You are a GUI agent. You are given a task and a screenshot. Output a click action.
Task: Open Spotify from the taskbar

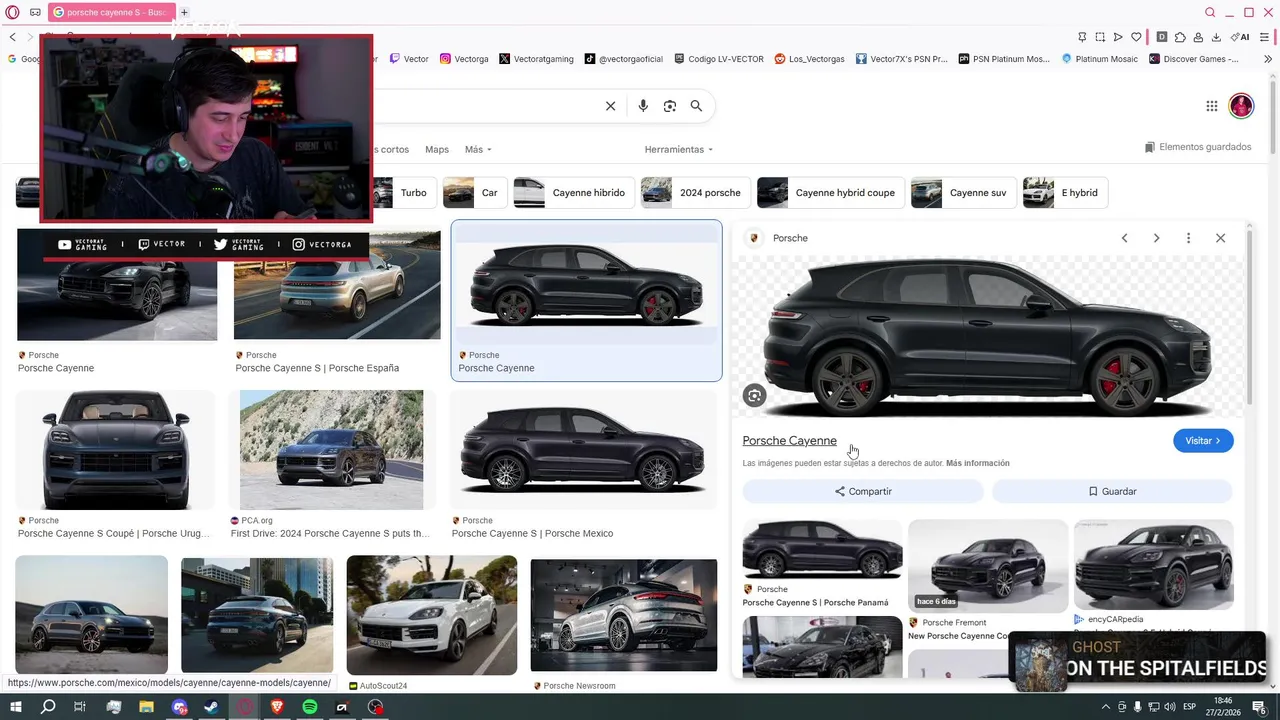click(x=310, y=707)
